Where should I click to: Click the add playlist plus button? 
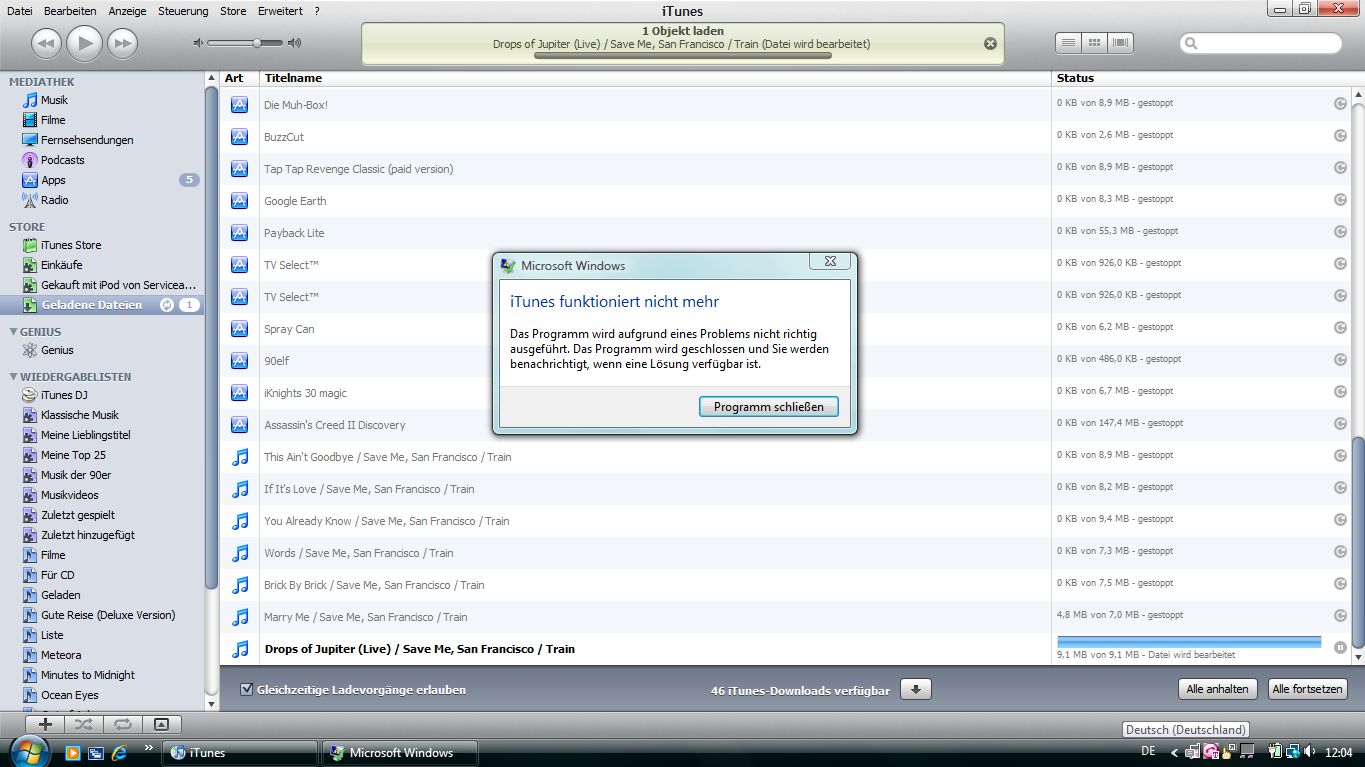(x=45, y=724)
